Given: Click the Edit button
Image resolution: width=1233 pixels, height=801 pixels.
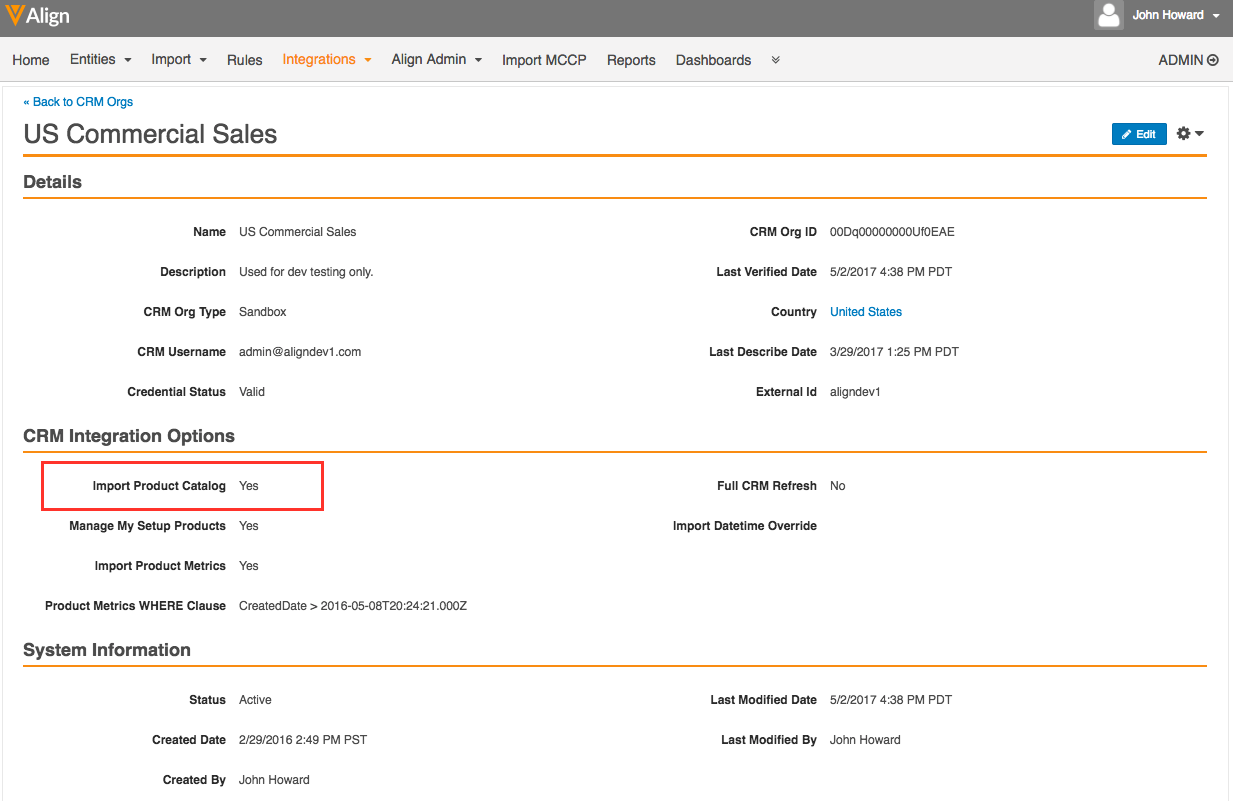Looking at the screenshot, I should point(1138,134).
